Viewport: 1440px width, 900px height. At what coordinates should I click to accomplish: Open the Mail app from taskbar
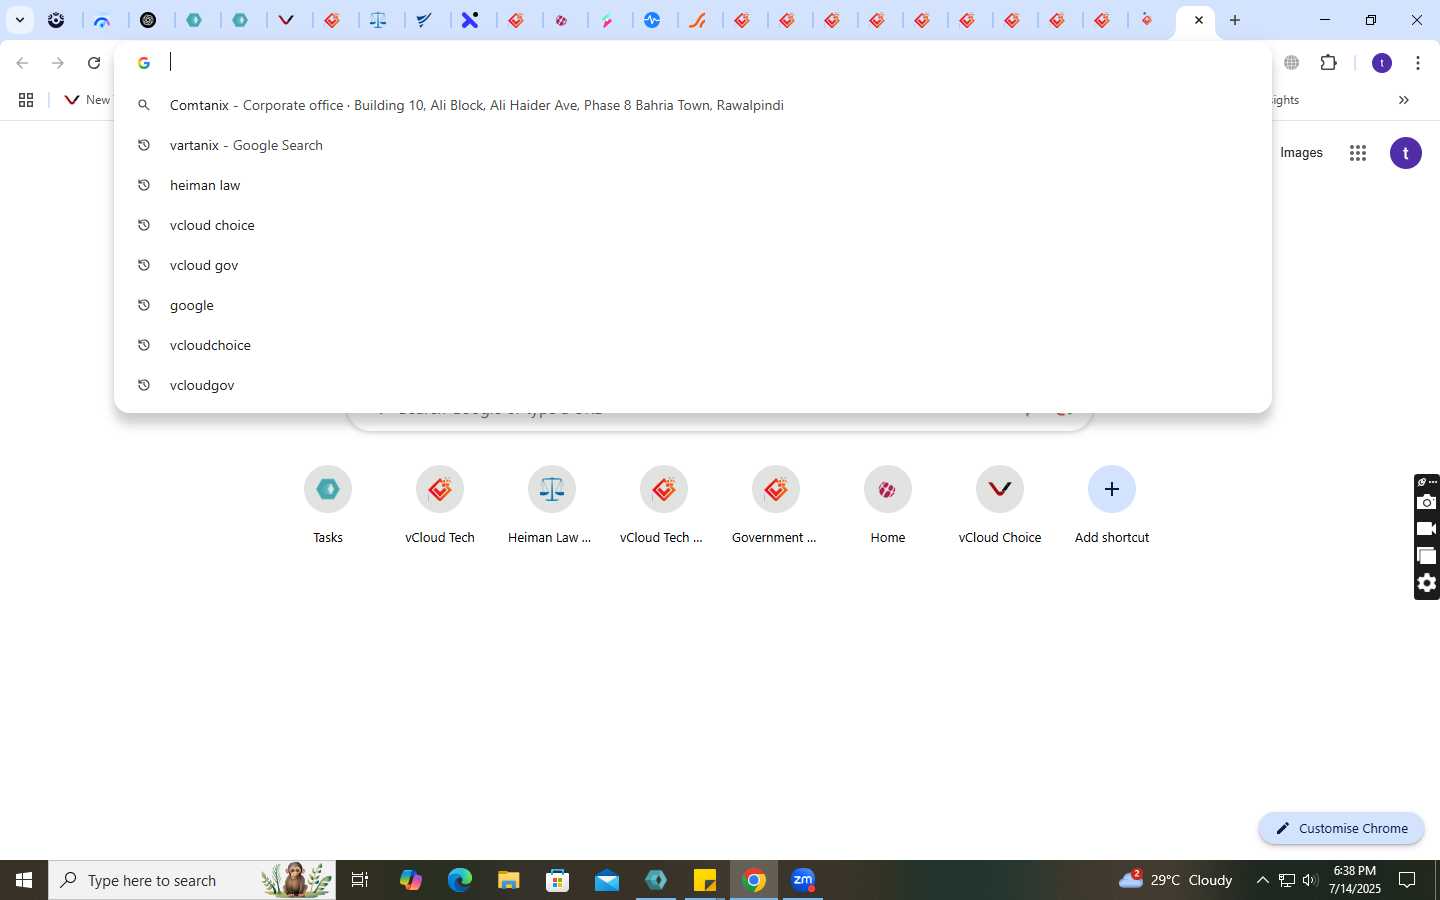coord(606,880)
